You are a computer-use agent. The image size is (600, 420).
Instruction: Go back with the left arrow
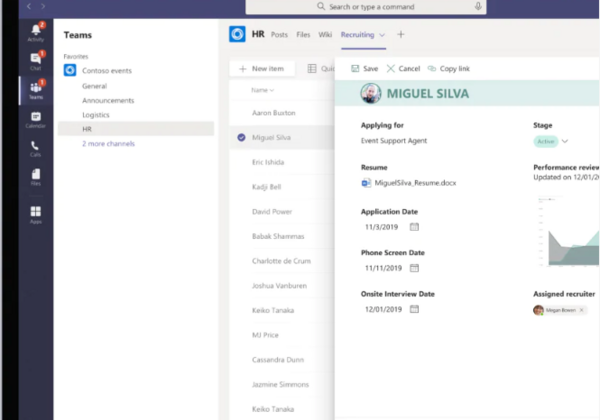[29, 6]
